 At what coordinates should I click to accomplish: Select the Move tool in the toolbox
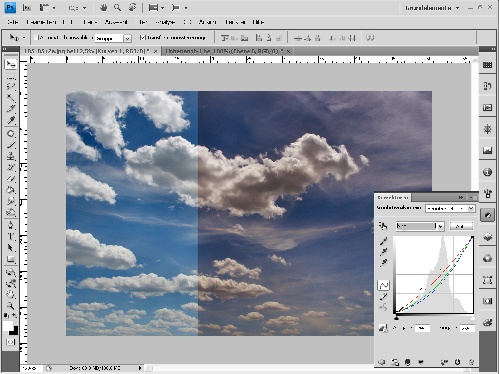(x=11, y=65)
